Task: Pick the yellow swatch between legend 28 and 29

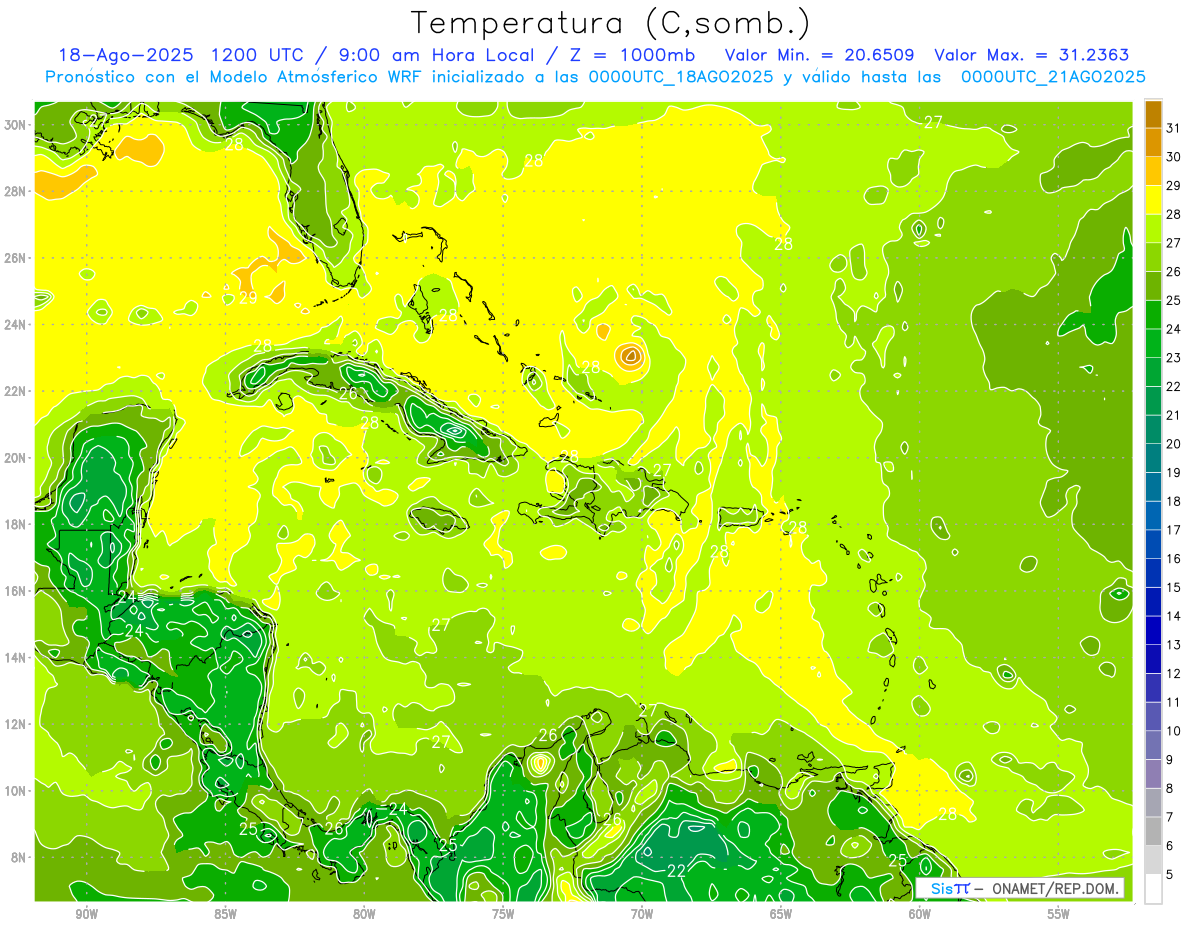Action: [x=1153, y=199]
